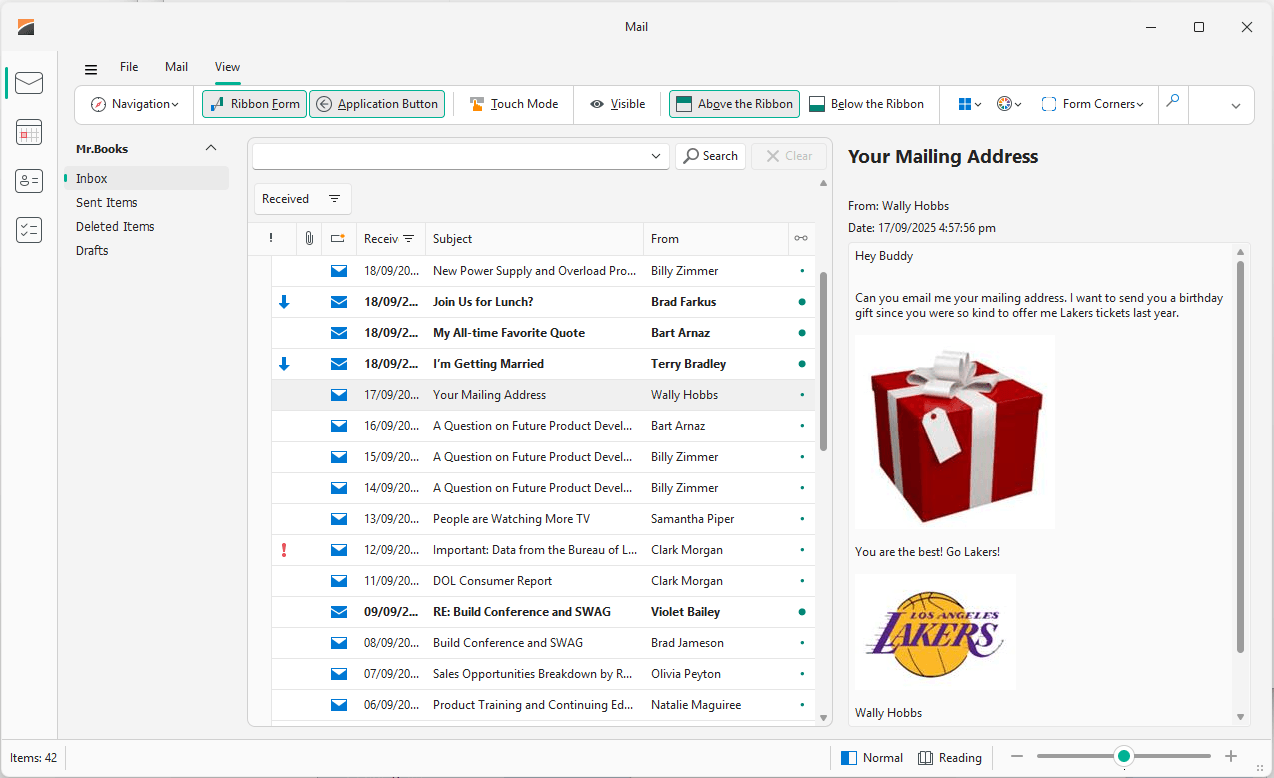The width and height of the screenshot is (1274, 778).
Task: Click low priority arrow on I'm Getting Married
Action: [284, 363]
